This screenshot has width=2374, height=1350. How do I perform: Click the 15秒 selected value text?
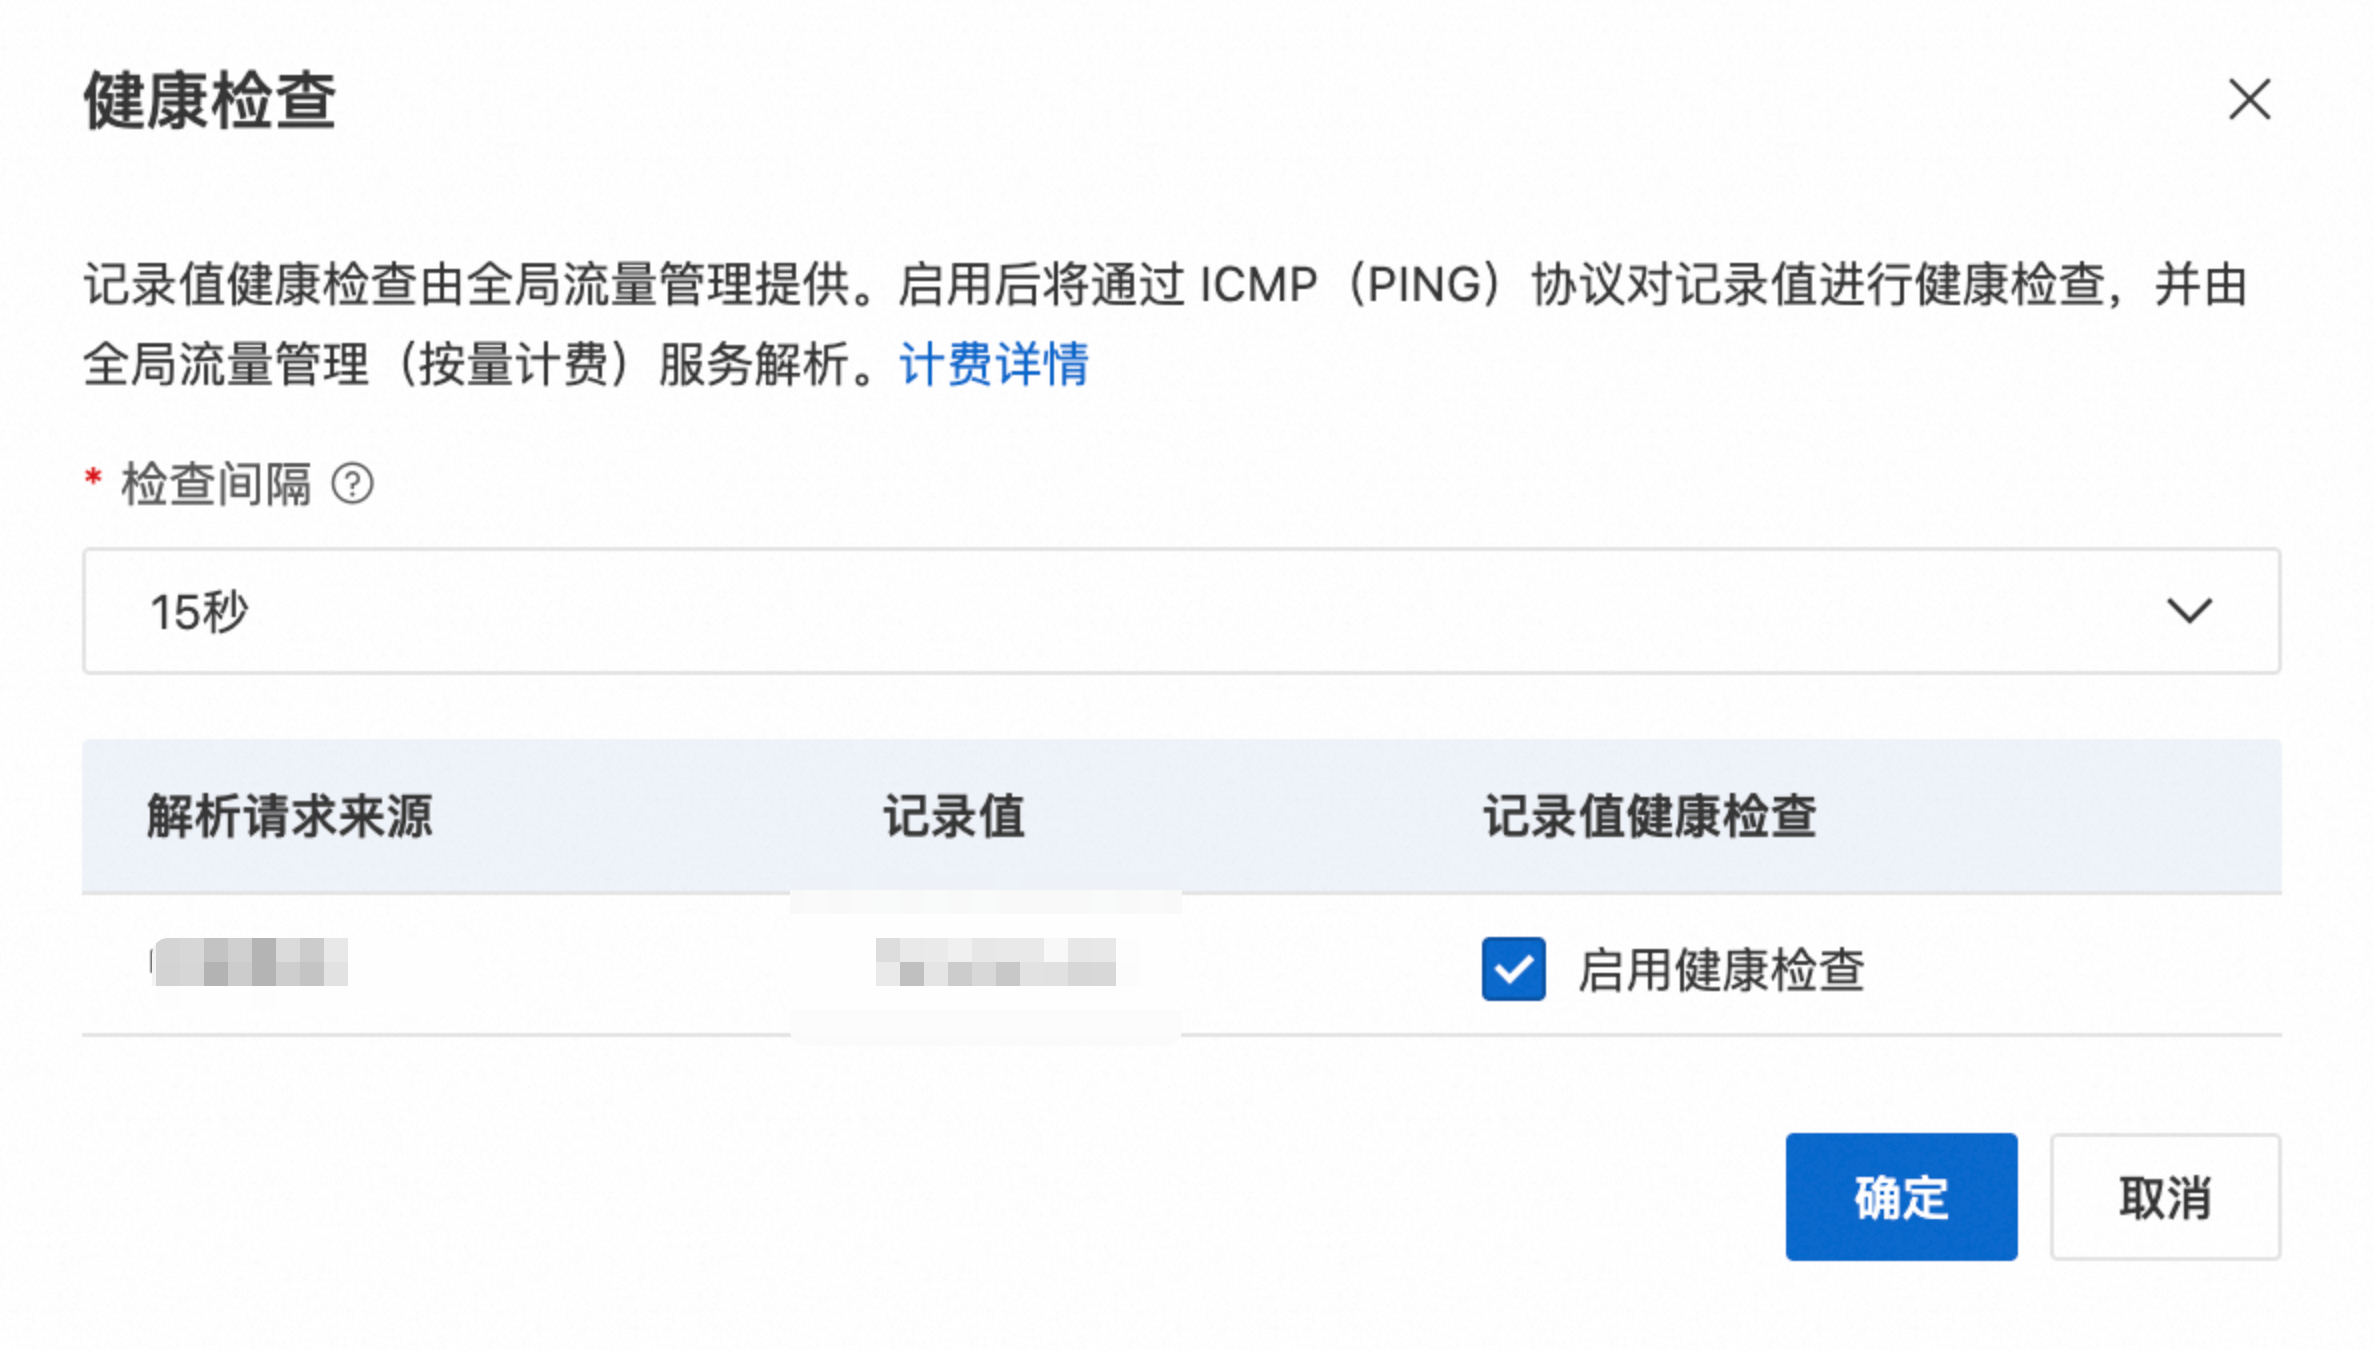[198, 612]
